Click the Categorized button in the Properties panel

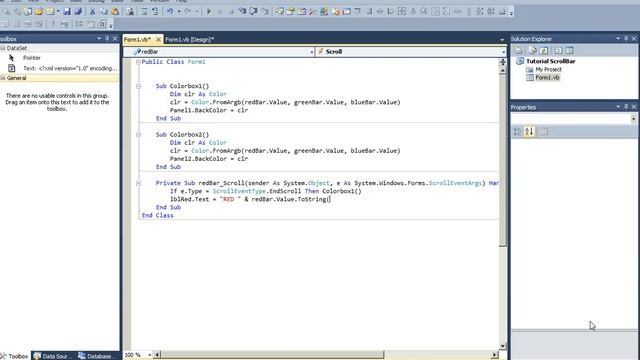coord(517,131)
